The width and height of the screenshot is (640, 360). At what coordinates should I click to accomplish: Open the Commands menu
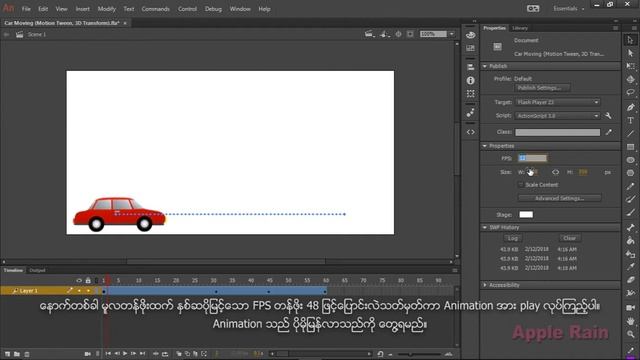click(x=156, y=9)
